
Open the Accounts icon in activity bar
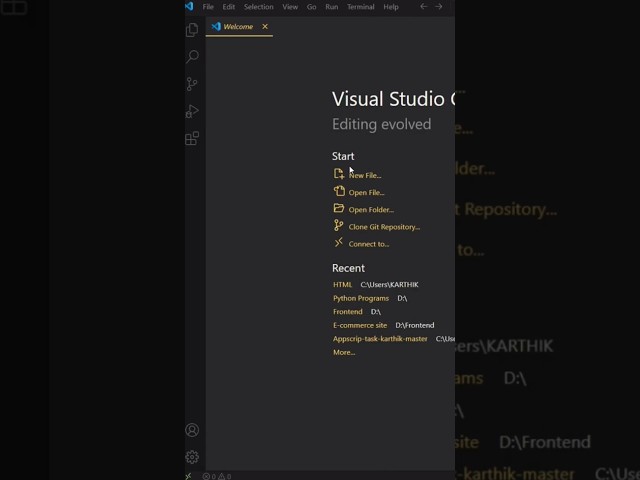point(192,430)
